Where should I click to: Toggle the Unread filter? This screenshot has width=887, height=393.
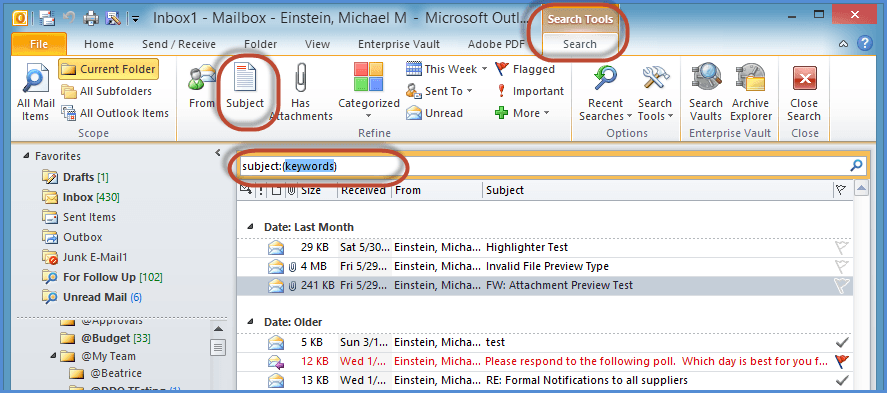click(434, 113)
